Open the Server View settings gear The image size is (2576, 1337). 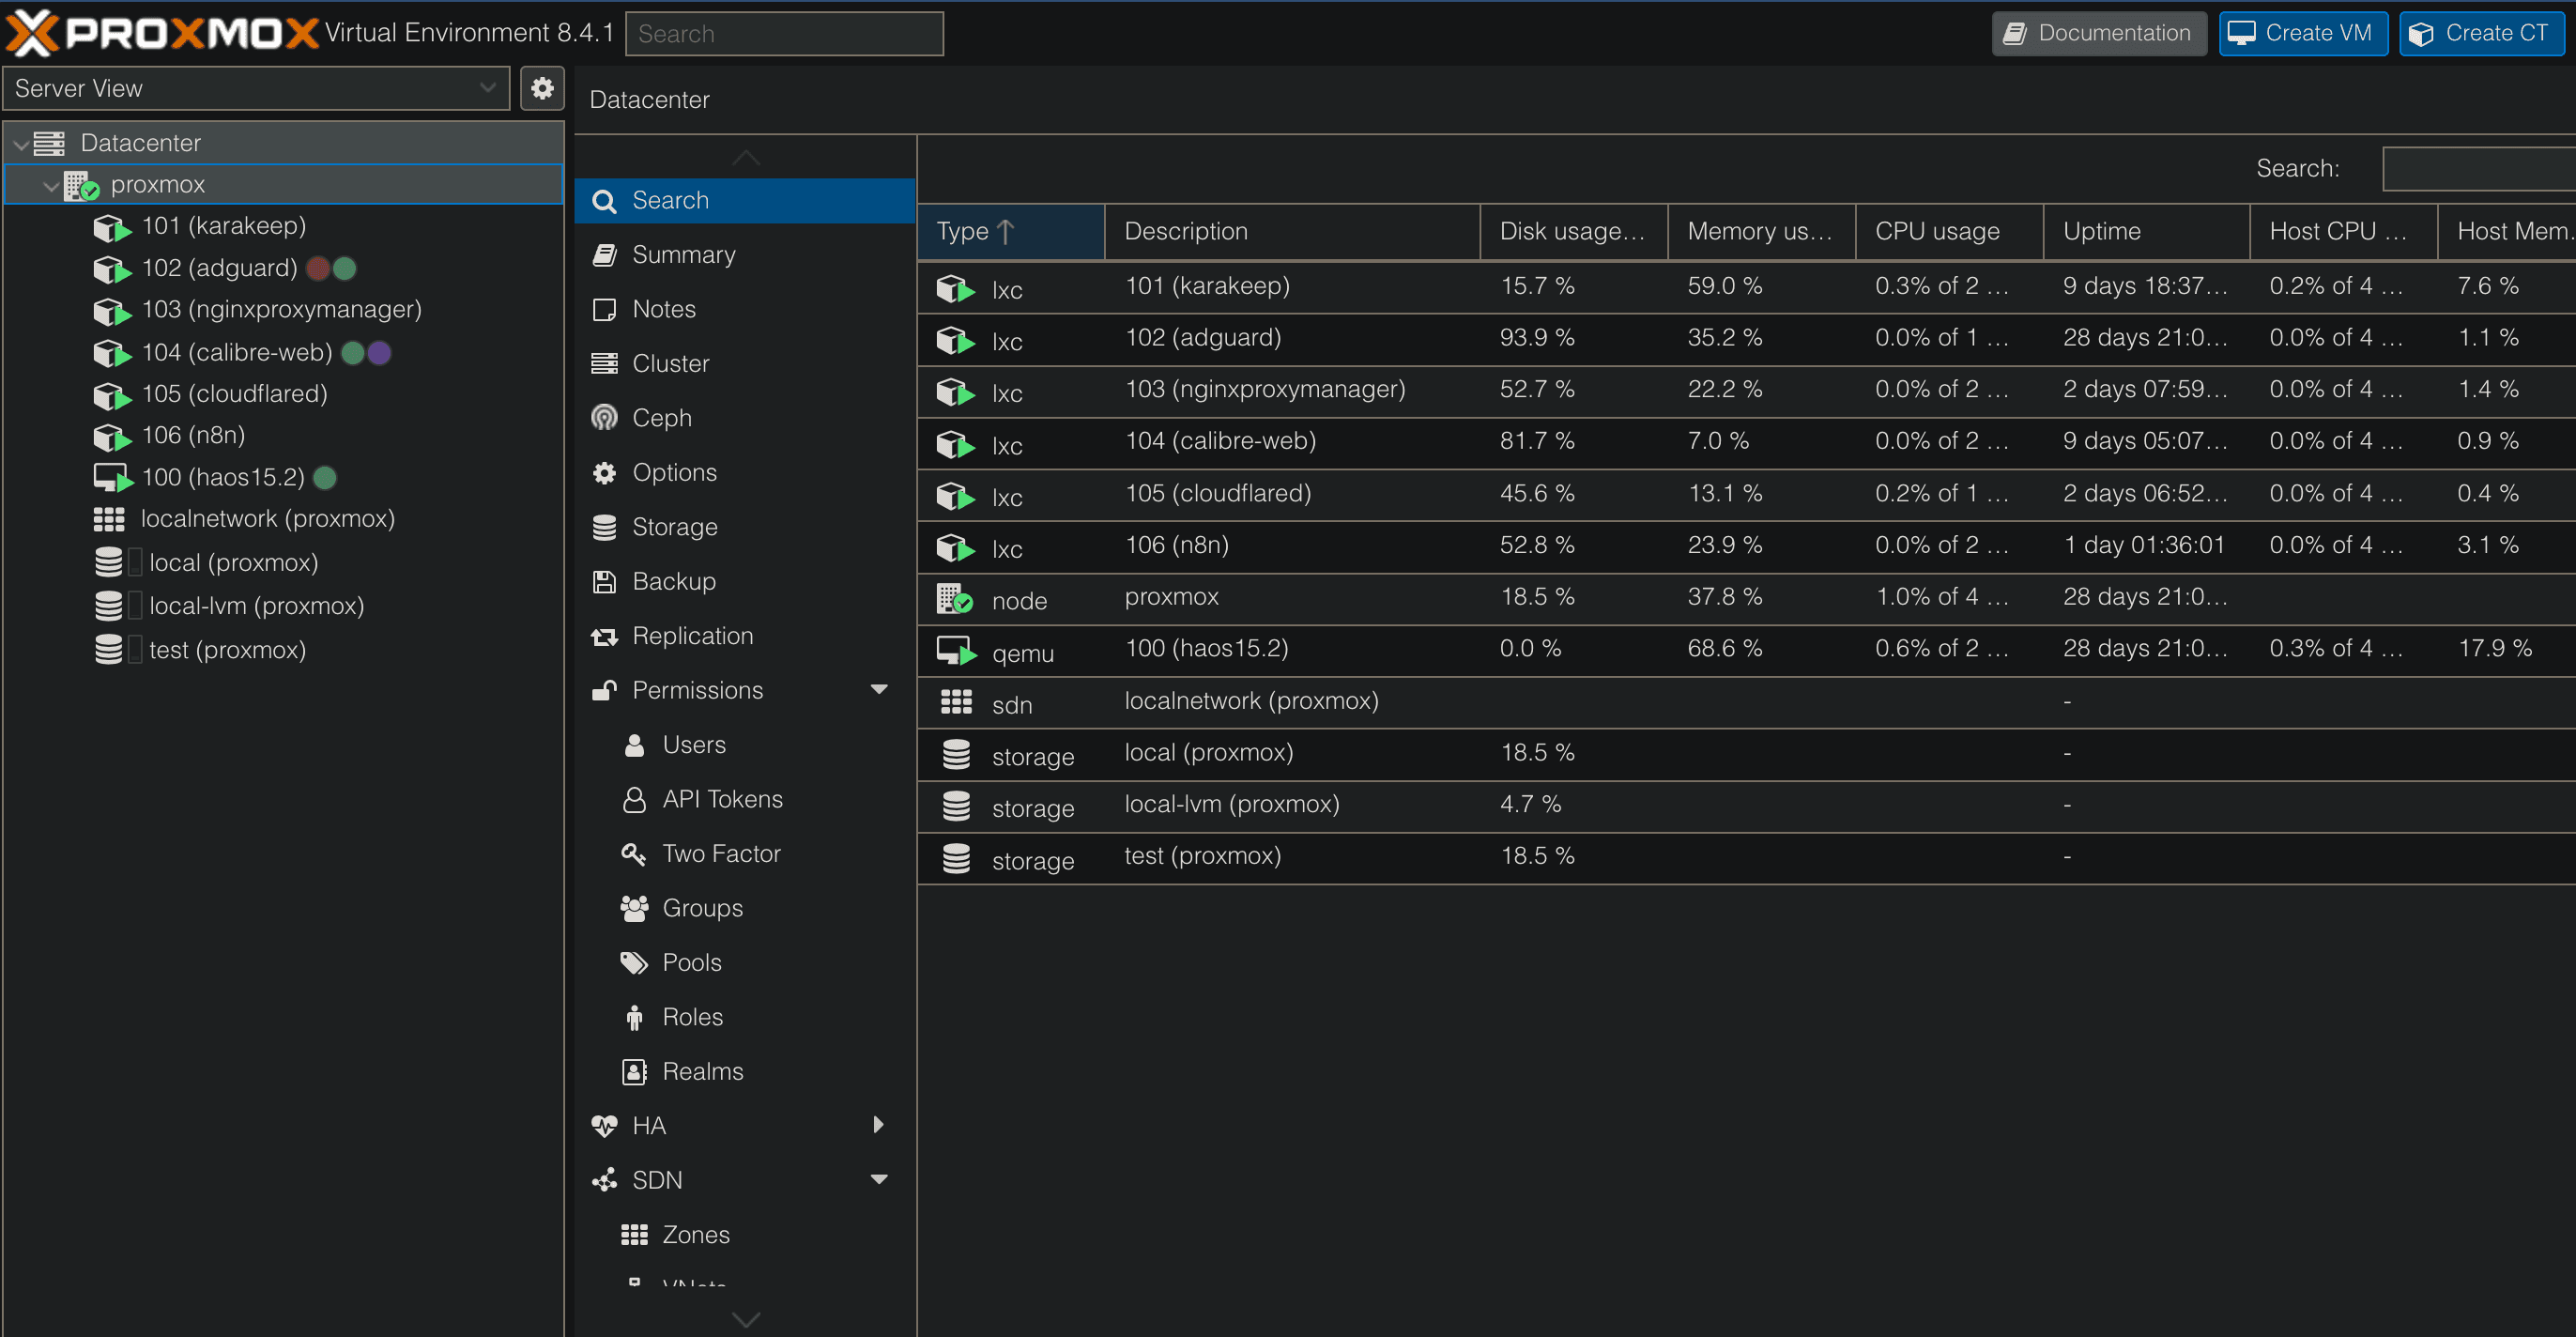[x=542, y=89]
